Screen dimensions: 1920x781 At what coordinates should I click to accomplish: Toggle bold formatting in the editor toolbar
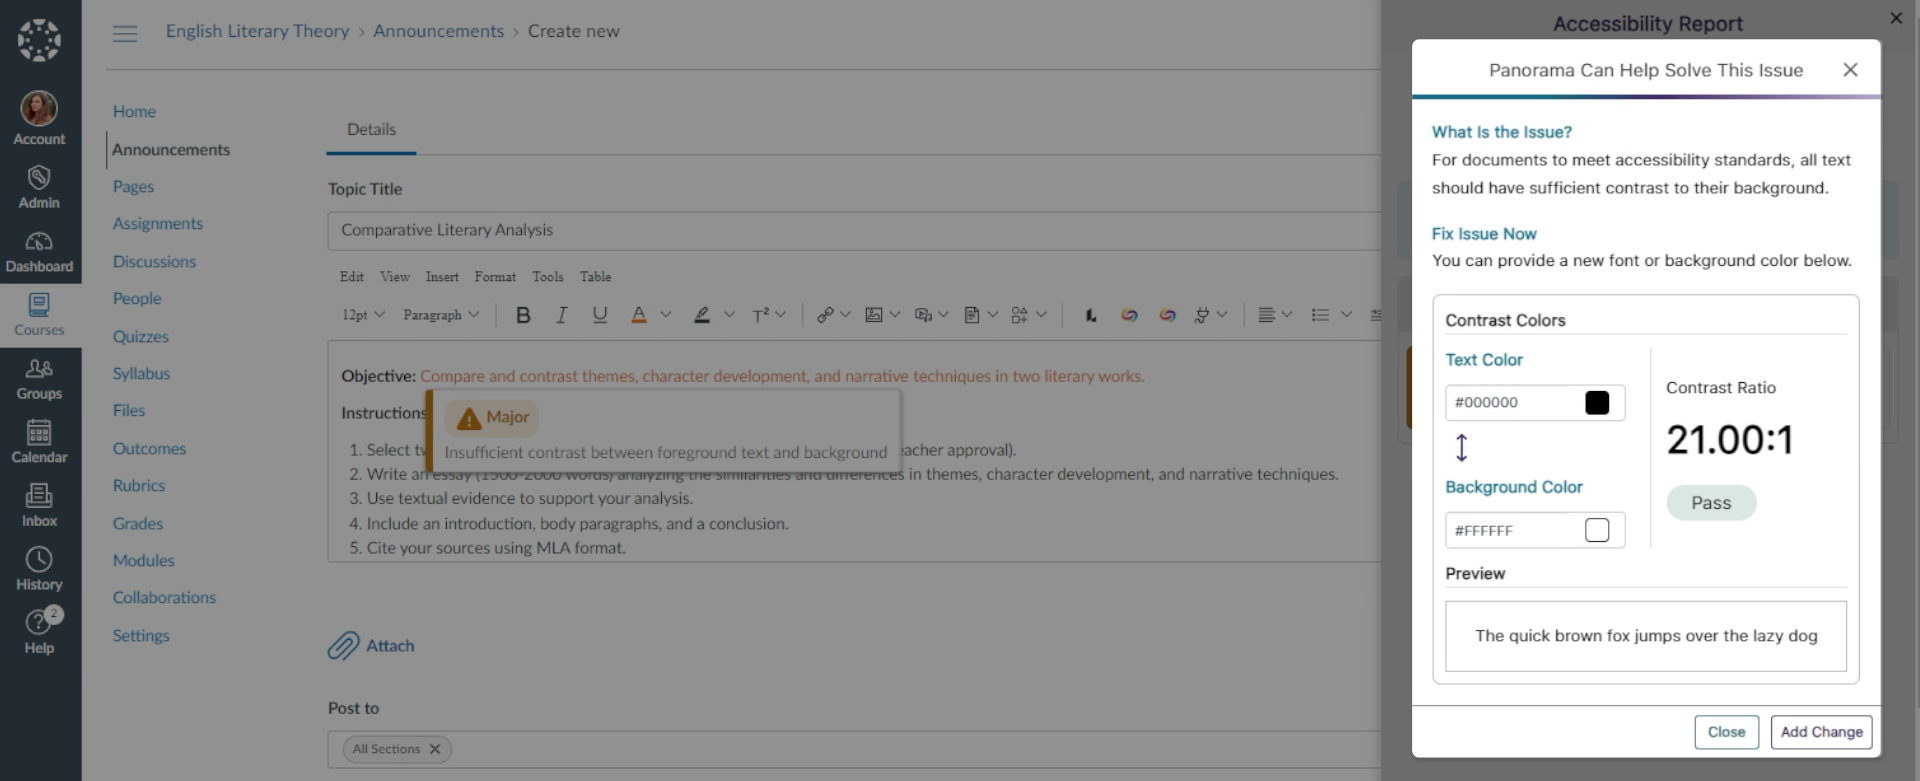tap(523, 315)
